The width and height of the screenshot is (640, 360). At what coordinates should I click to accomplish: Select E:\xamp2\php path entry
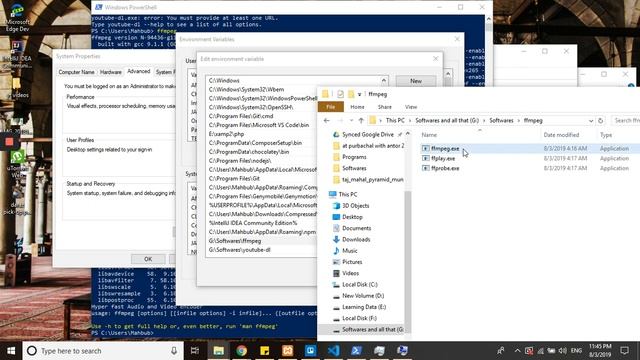(x=262, y=134)
